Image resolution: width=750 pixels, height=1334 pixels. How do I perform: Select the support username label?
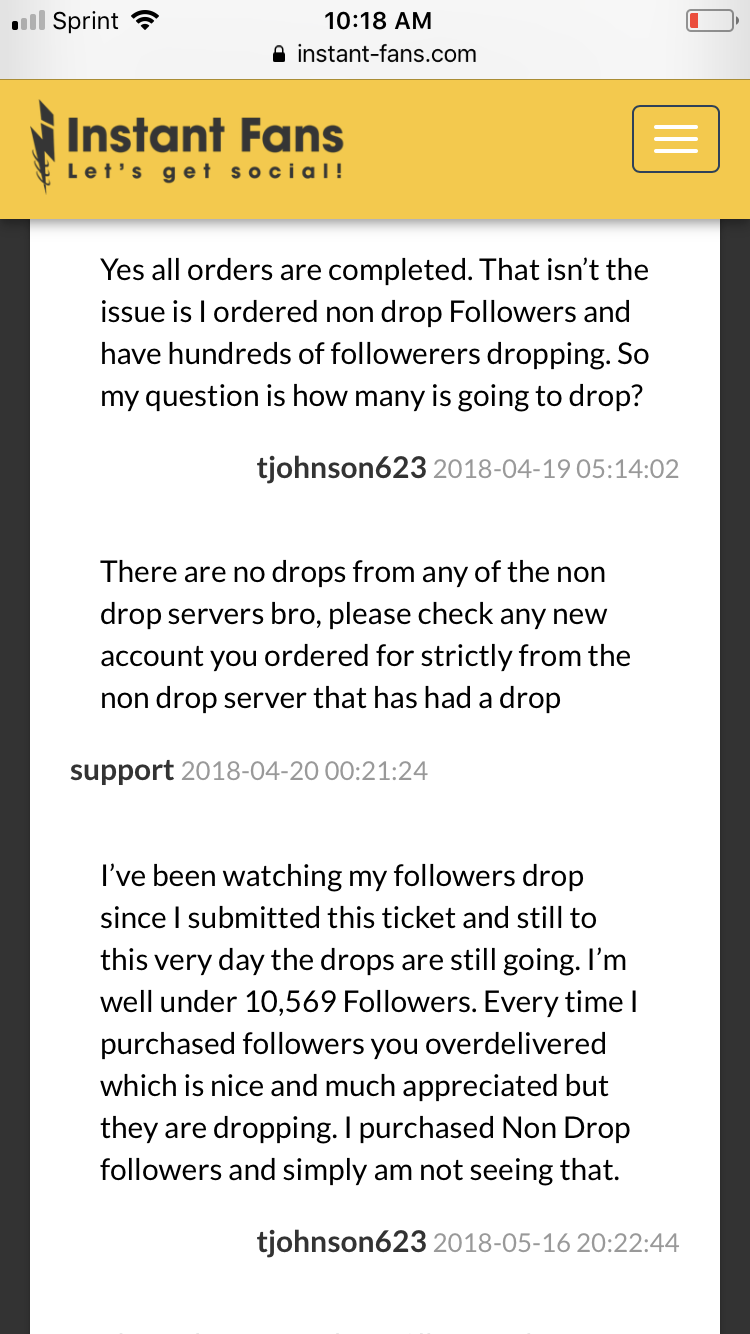click(x=122, y=771)
